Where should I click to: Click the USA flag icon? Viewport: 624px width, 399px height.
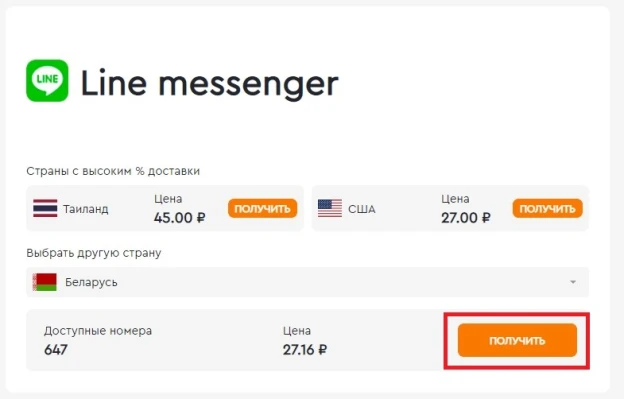330,208
